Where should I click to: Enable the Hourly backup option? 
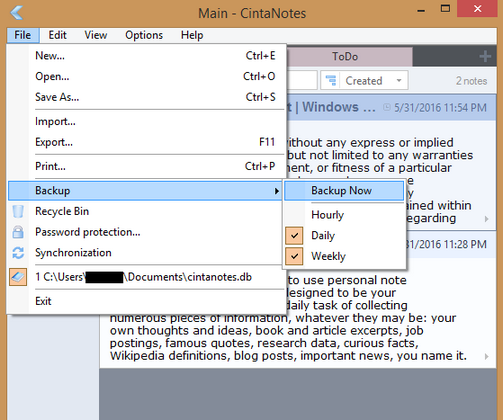pos(344,215)
